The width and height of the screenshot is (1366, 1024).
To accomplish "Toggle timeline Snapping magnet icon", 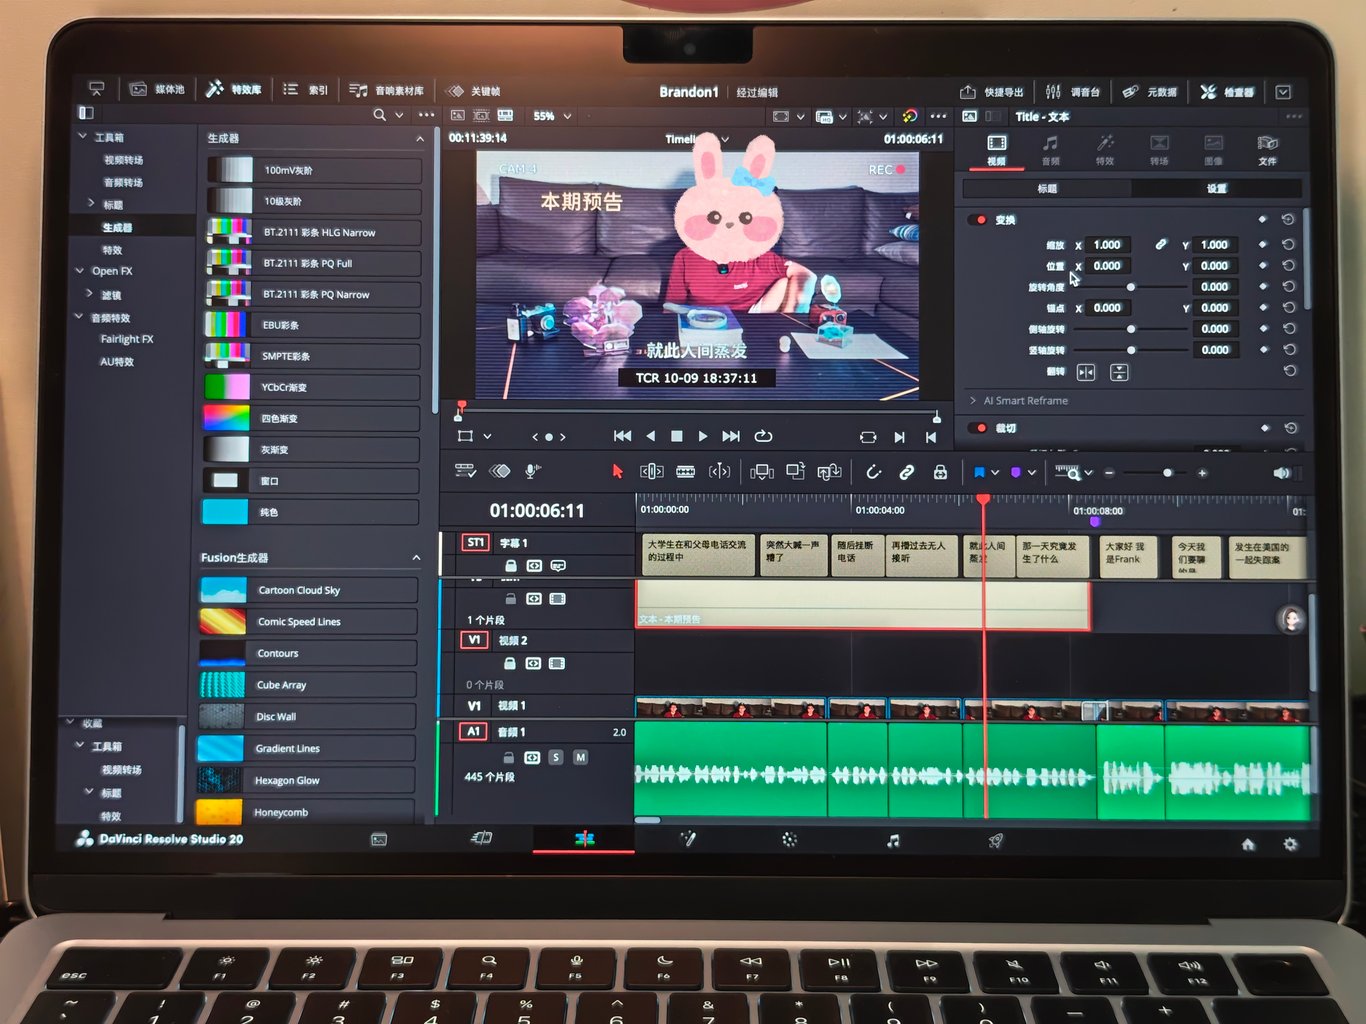I will point(873,472).
